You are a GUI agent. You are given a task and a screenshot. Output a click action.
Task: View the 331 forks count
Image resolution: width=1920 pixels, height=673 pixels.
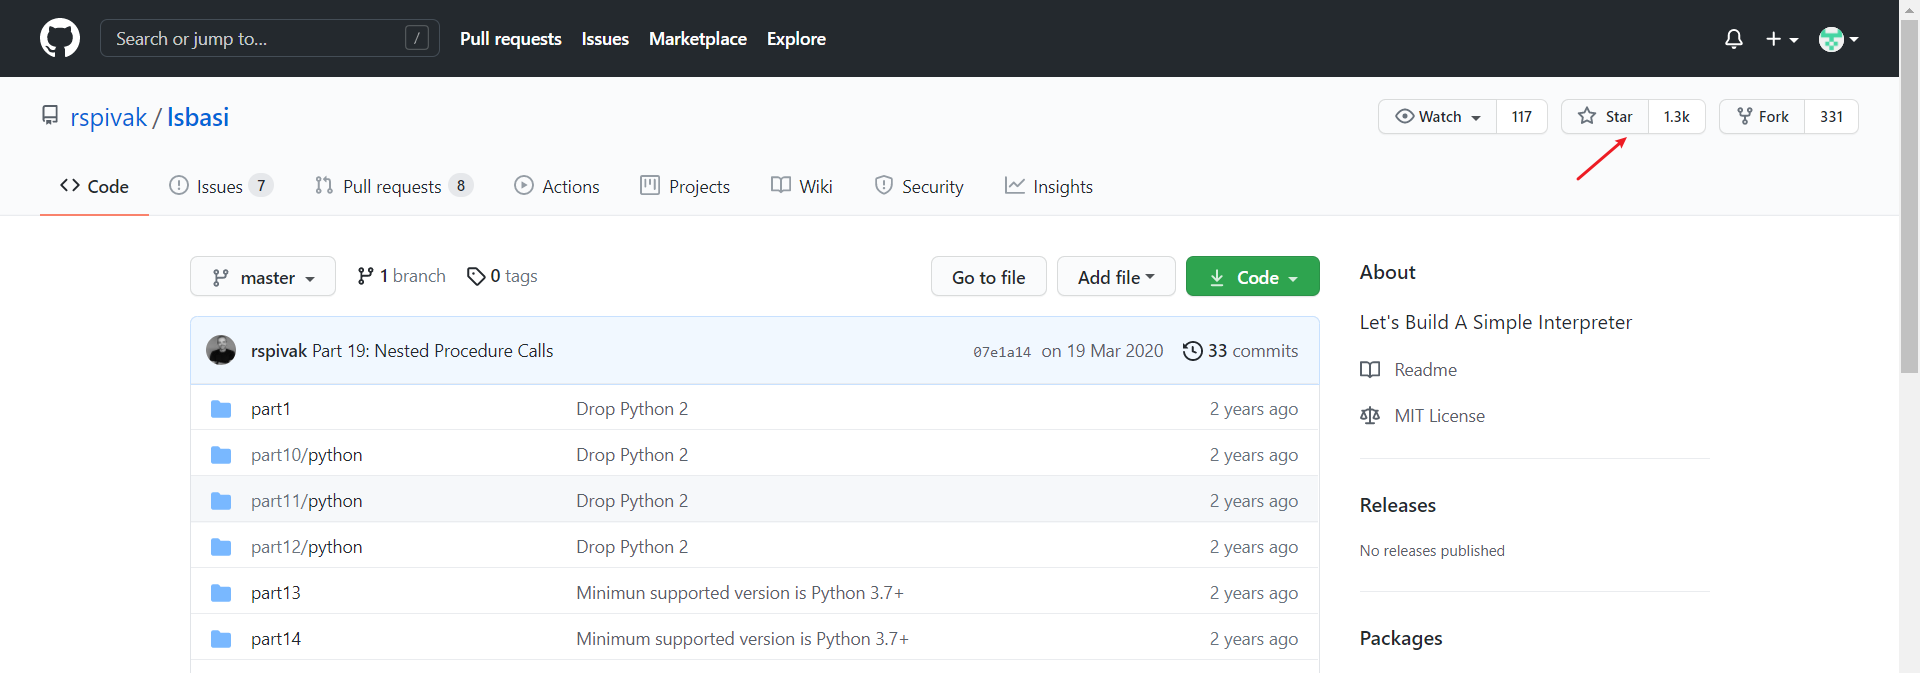click(x=1831, y=117)
